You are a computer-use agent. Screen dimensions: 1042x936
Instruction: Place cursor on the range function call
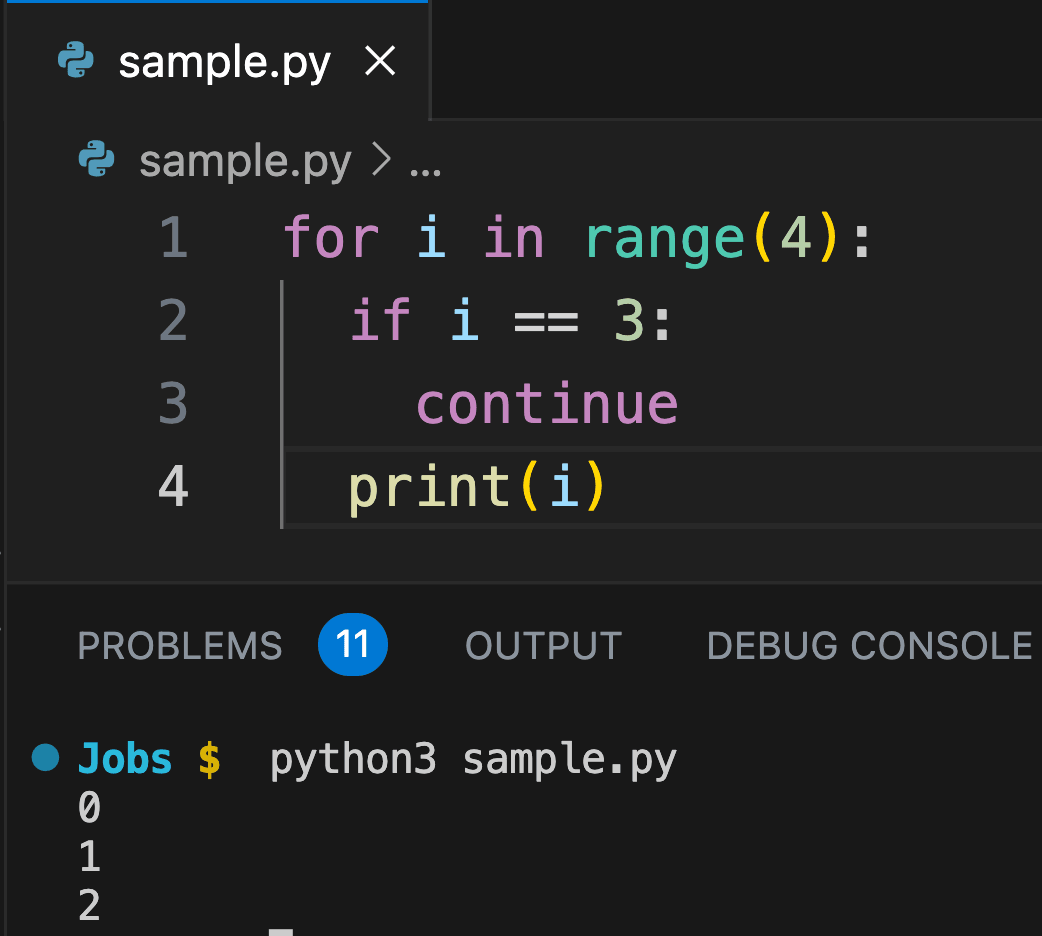point(665,239)
